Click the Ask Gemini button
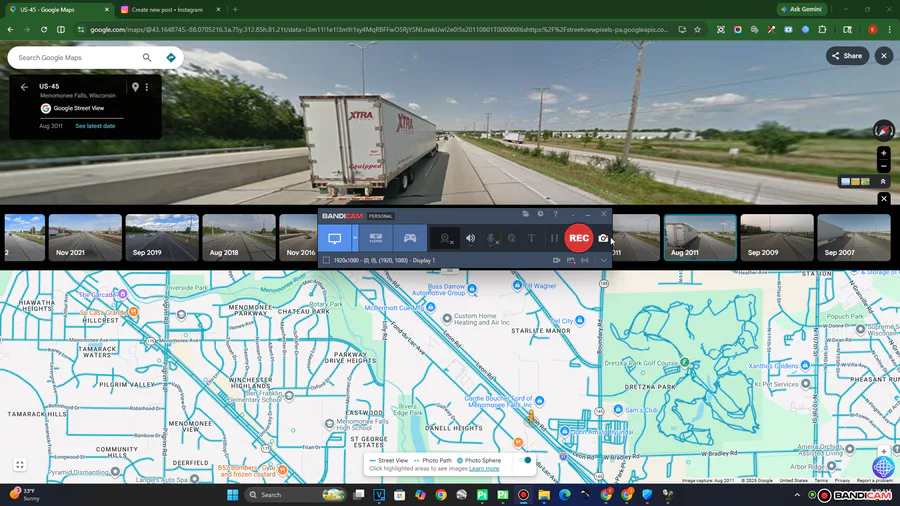This screenshot has width=900, height=506. (801, 9)
